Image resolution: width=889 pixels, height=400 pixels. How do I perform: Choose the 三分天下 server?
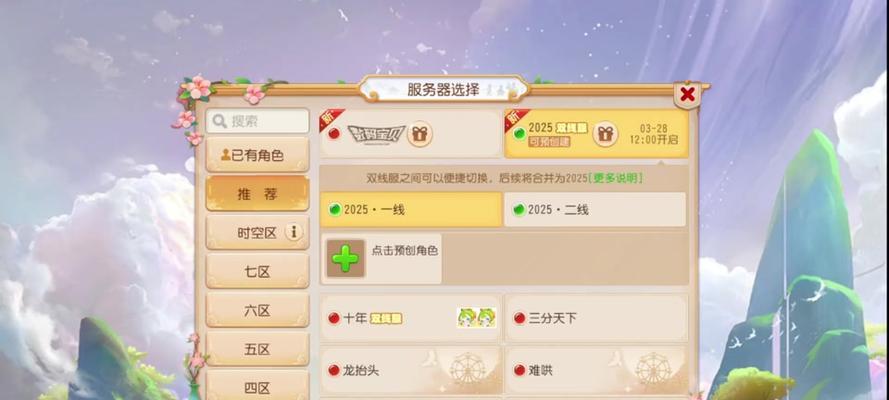pyautogui.click(x=596, y=318)
